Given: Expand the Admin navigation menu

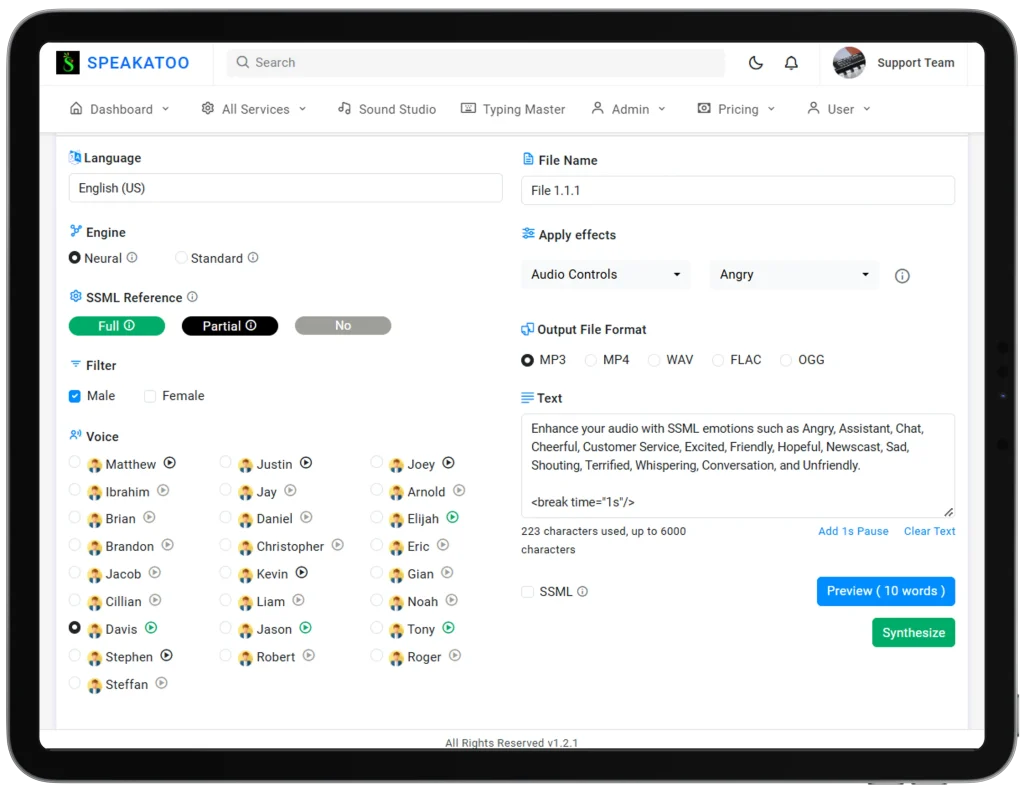Looking at the screenshot, I should coord(628,109).
